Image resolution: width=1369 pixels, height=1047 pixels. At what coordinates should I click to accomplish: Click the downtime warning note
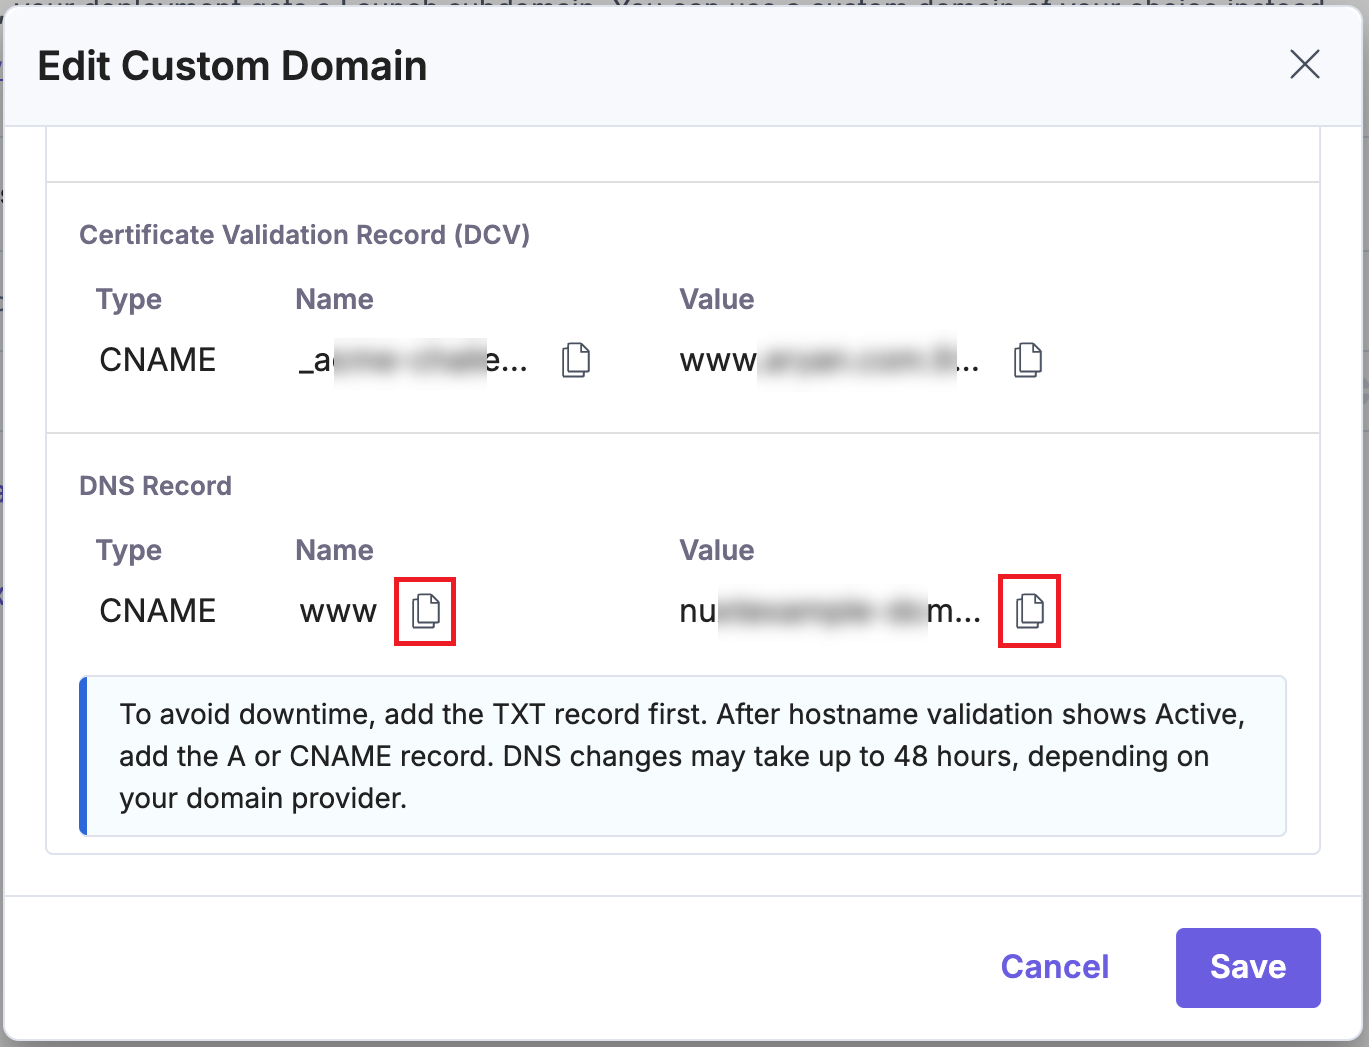[x=683, y=756]
